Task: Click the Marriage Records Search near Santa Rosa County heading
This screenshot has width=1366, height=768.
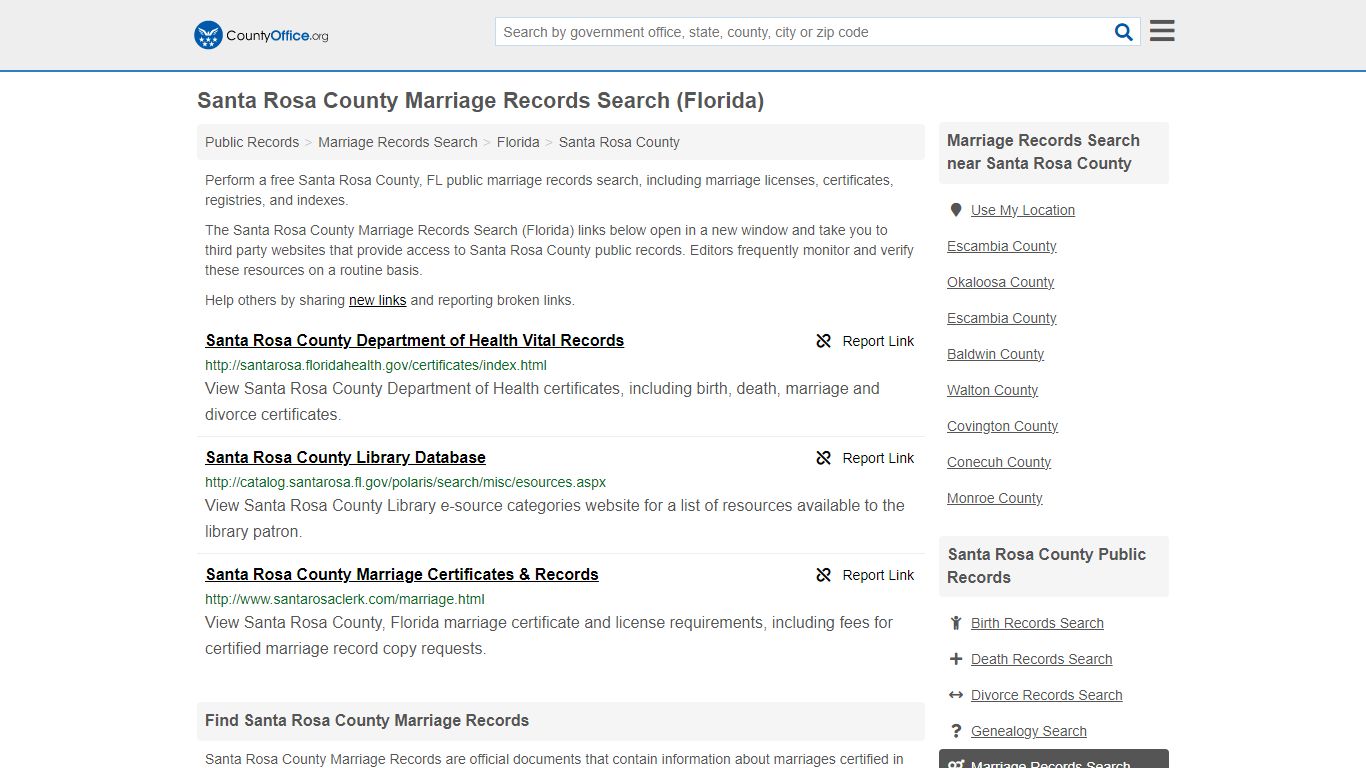Action: pos(1043,152)
